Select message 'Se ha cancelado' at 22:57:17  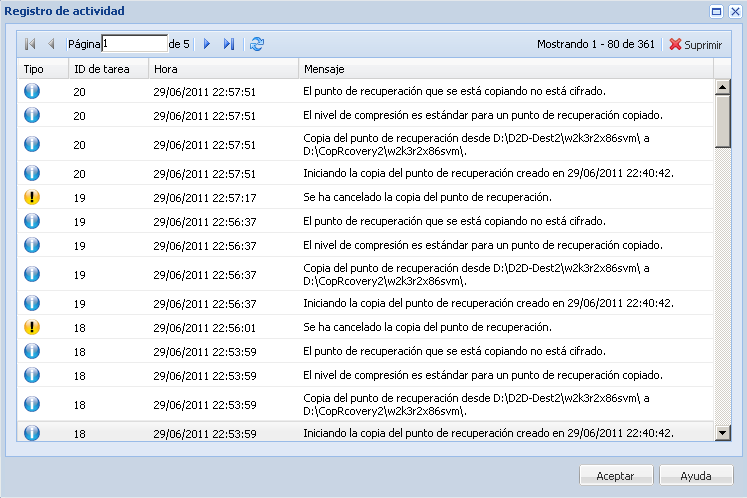(x=427, y=197)
